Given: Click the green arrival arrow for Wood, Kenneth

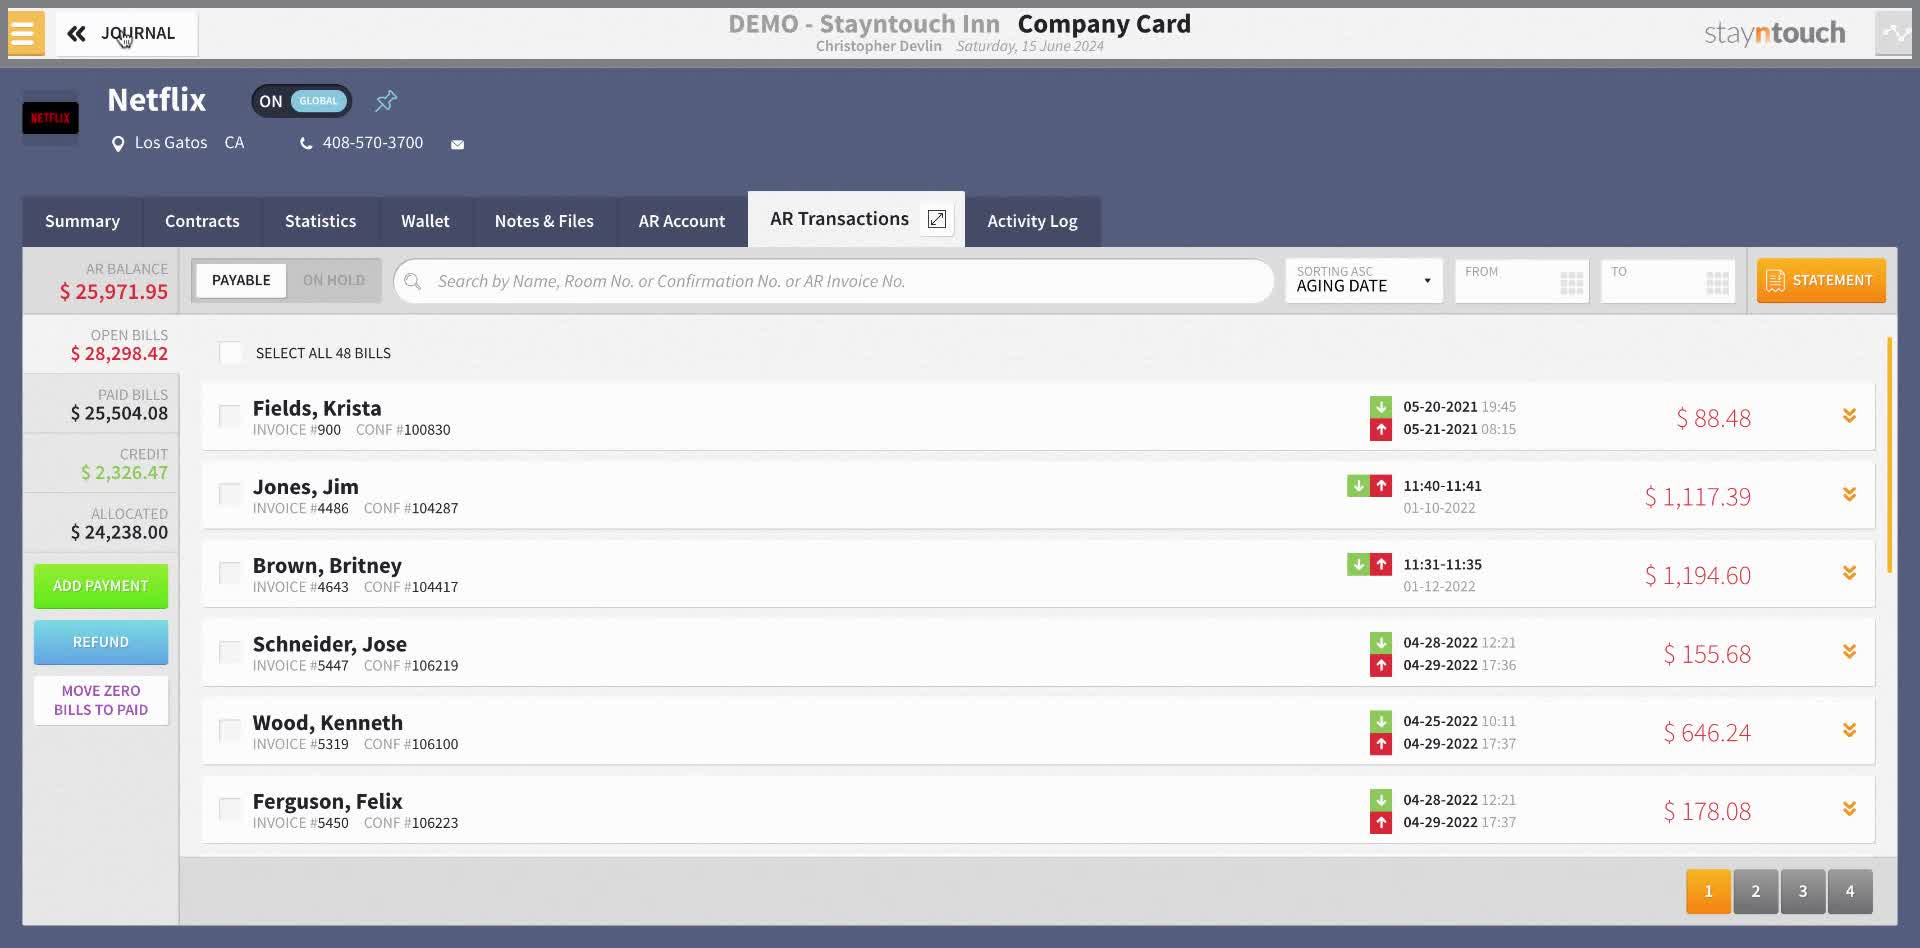Looking at the screenshot, I should (1381, 721).
